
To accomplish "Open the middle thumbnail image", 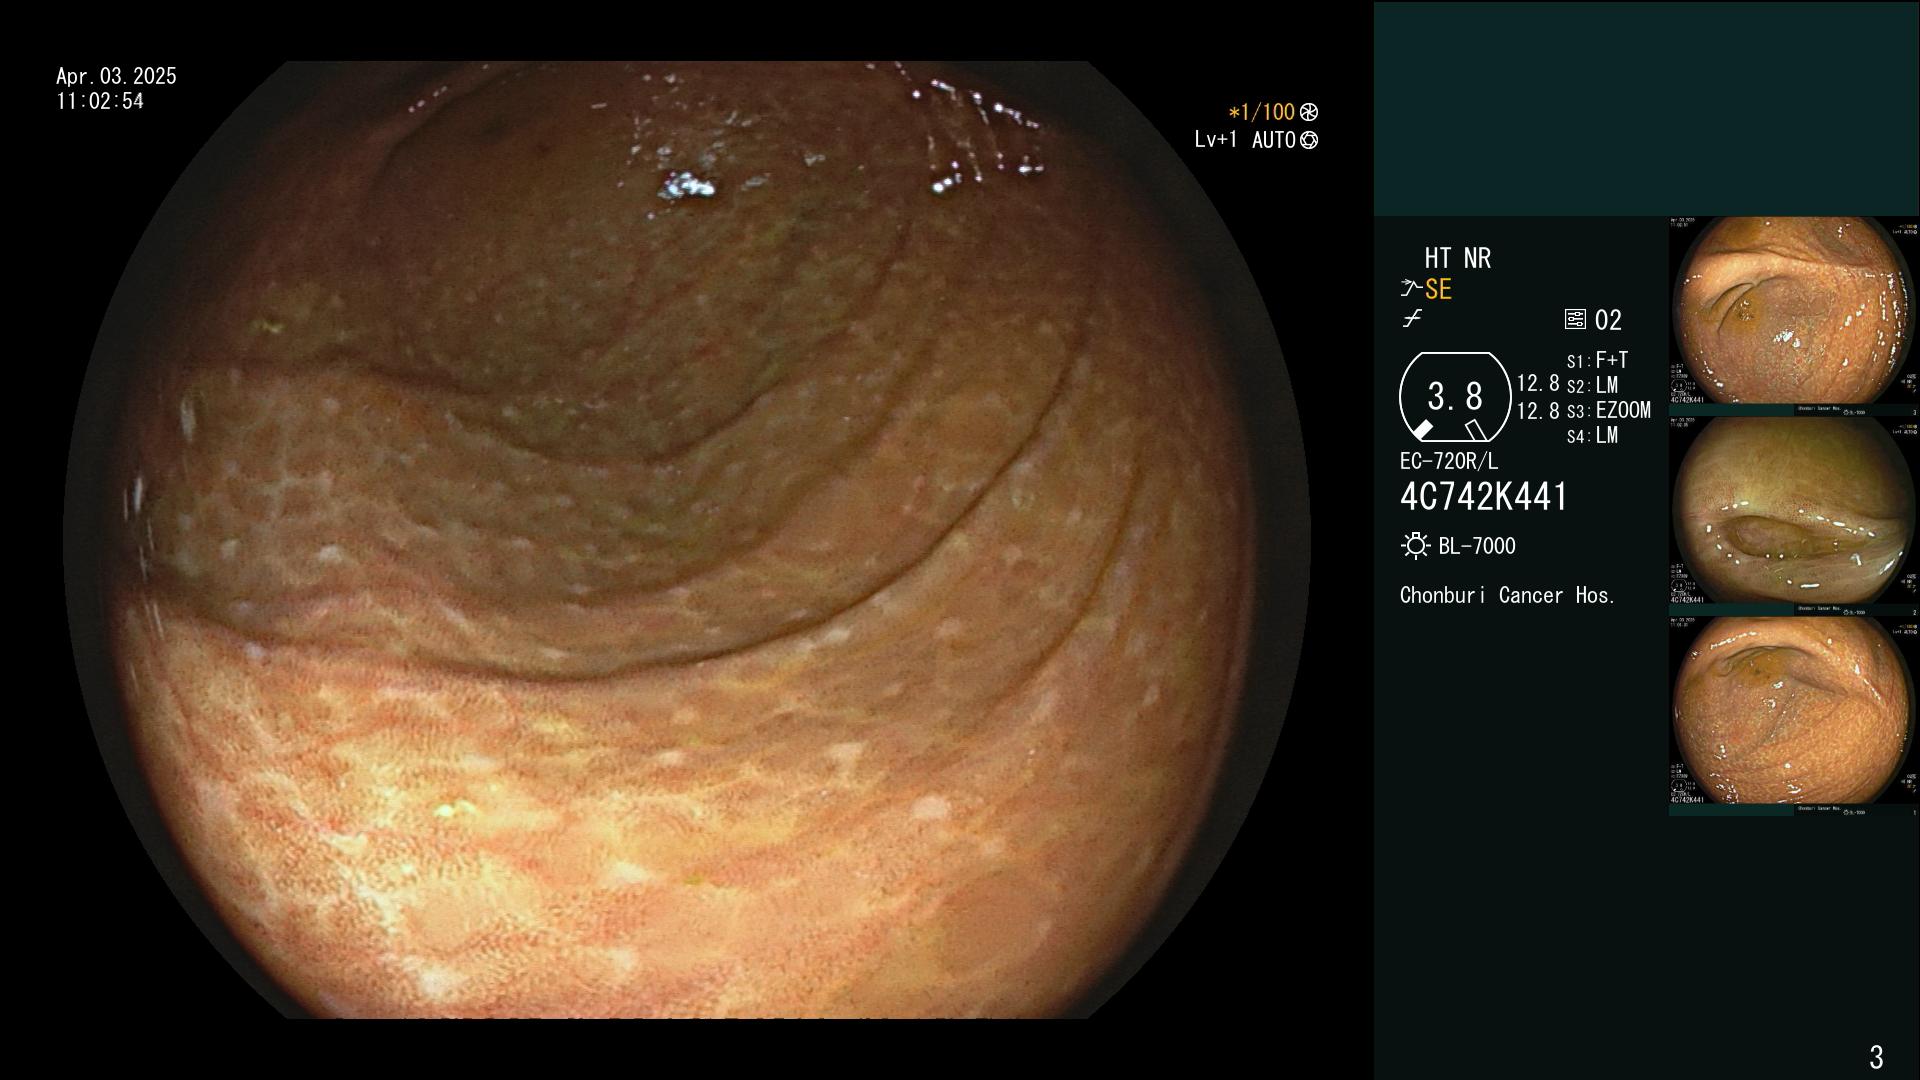I will click(1794, 516).
